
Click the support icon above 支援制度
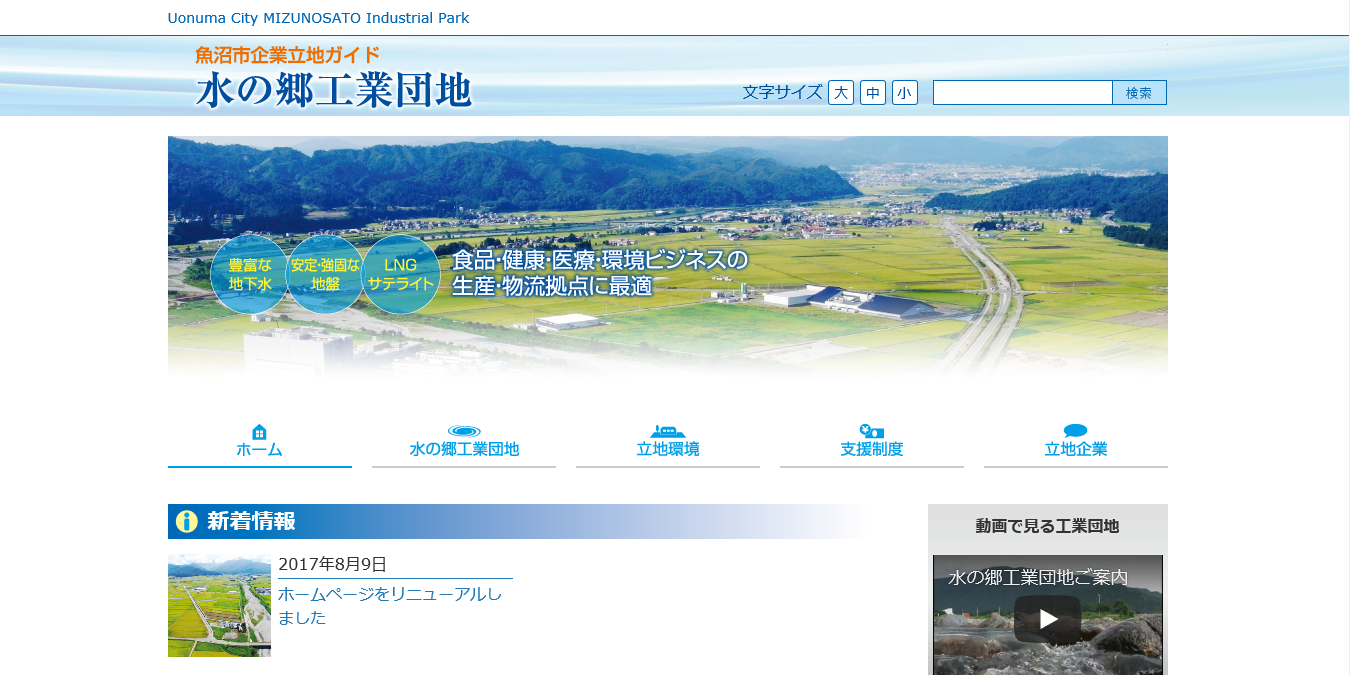coord(872,431)
